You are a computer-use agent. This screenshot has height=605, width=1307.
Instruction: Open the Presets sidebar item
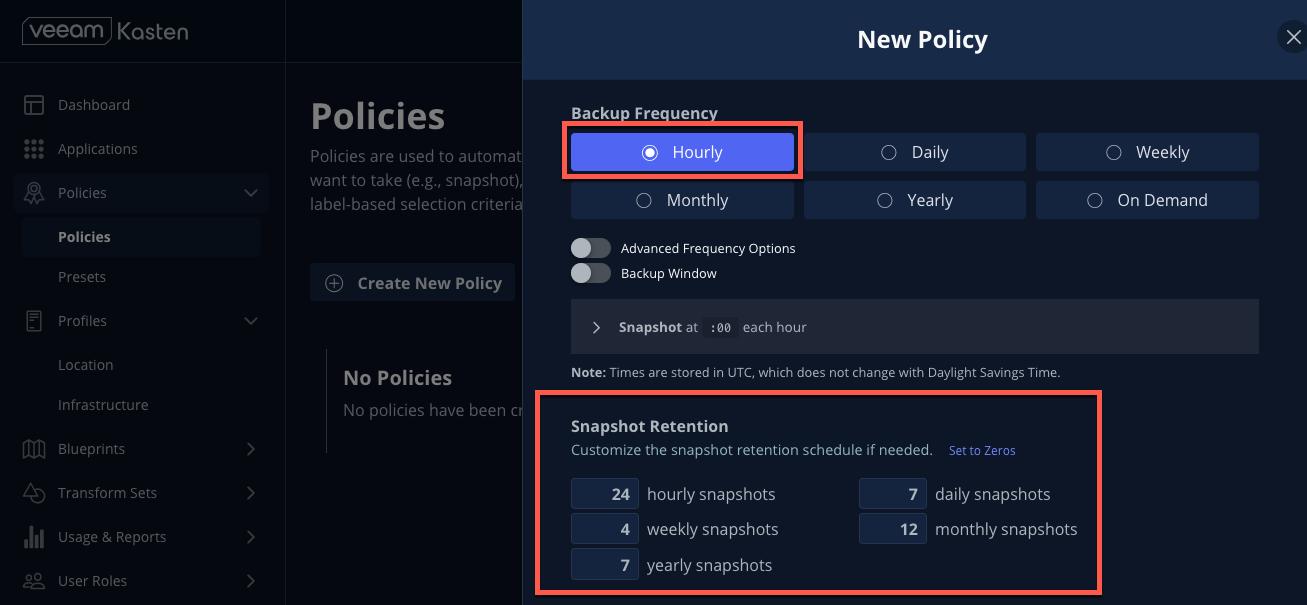pyautogui.click(x=82, y=277)
